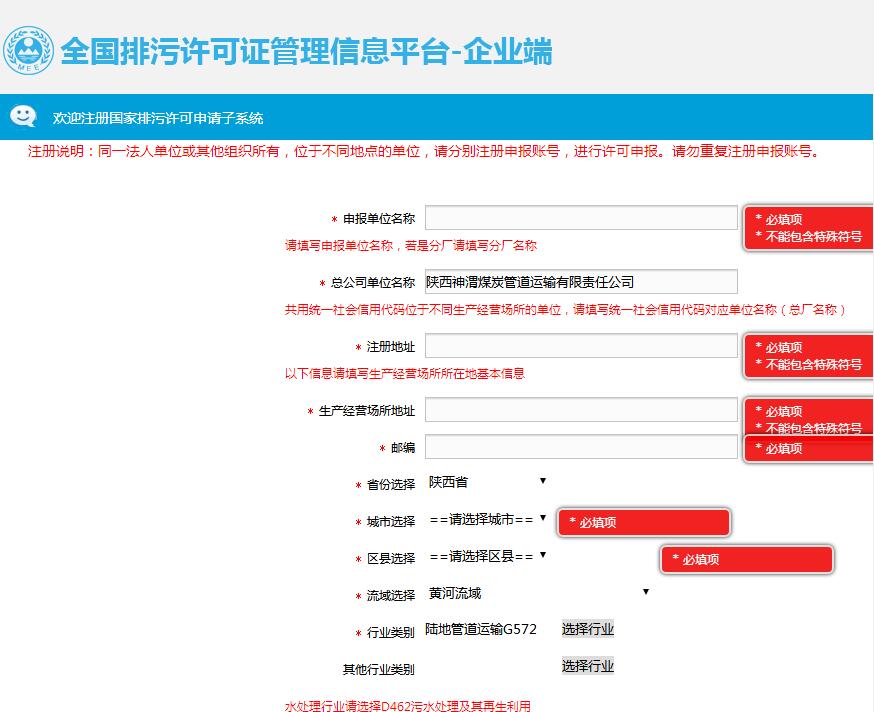Click the 陆地管道运输G572 industry value
Screen dimensions: 874x712
[481, 629]
